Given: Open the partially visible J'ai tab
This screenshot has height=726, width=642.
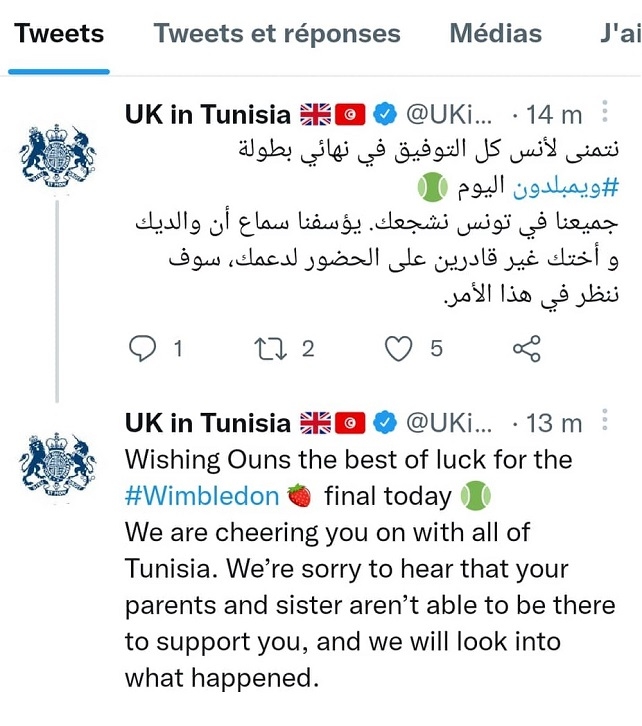Looking at the screenshot, I should tap(621, 33).
